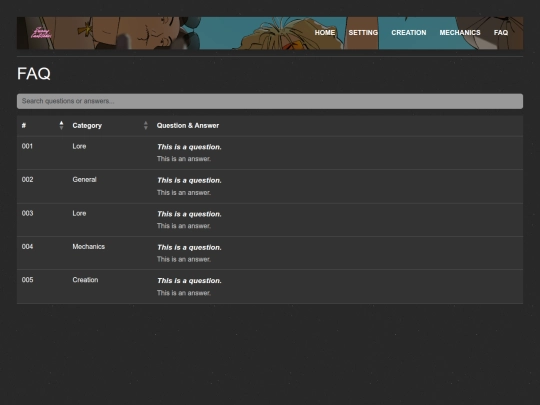This screenshot has width=540, height=405.
Task: Click Lore category in row 001
Action: [x=79, y=146]
